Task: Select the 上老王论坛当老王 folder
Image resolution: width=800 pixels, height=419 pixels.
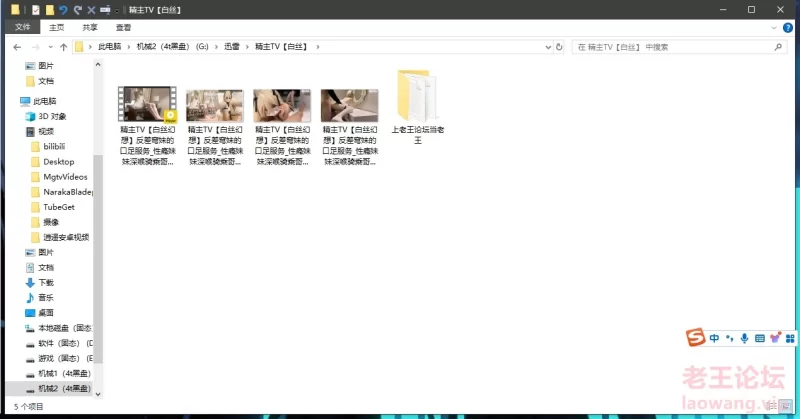Action: (x=417, y=107)
